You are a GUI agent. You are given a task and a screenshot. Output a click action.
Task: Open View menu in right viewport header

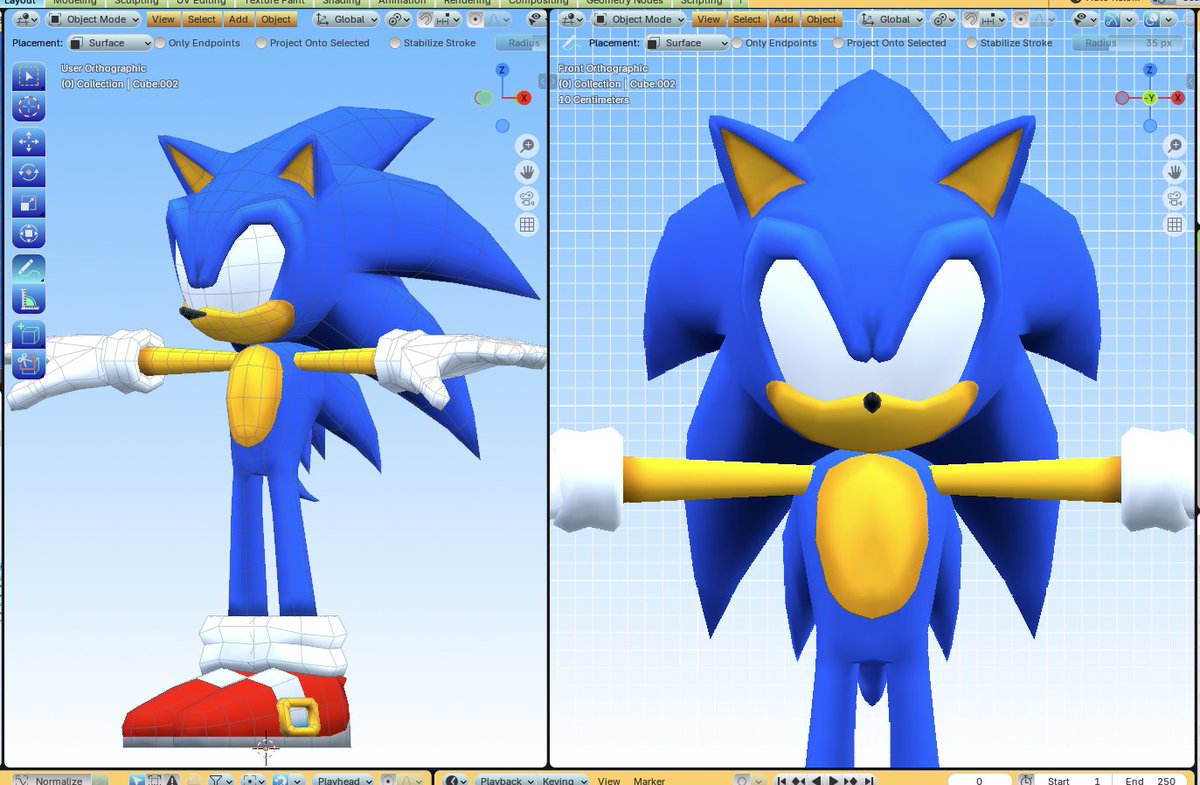coord(708,19)
